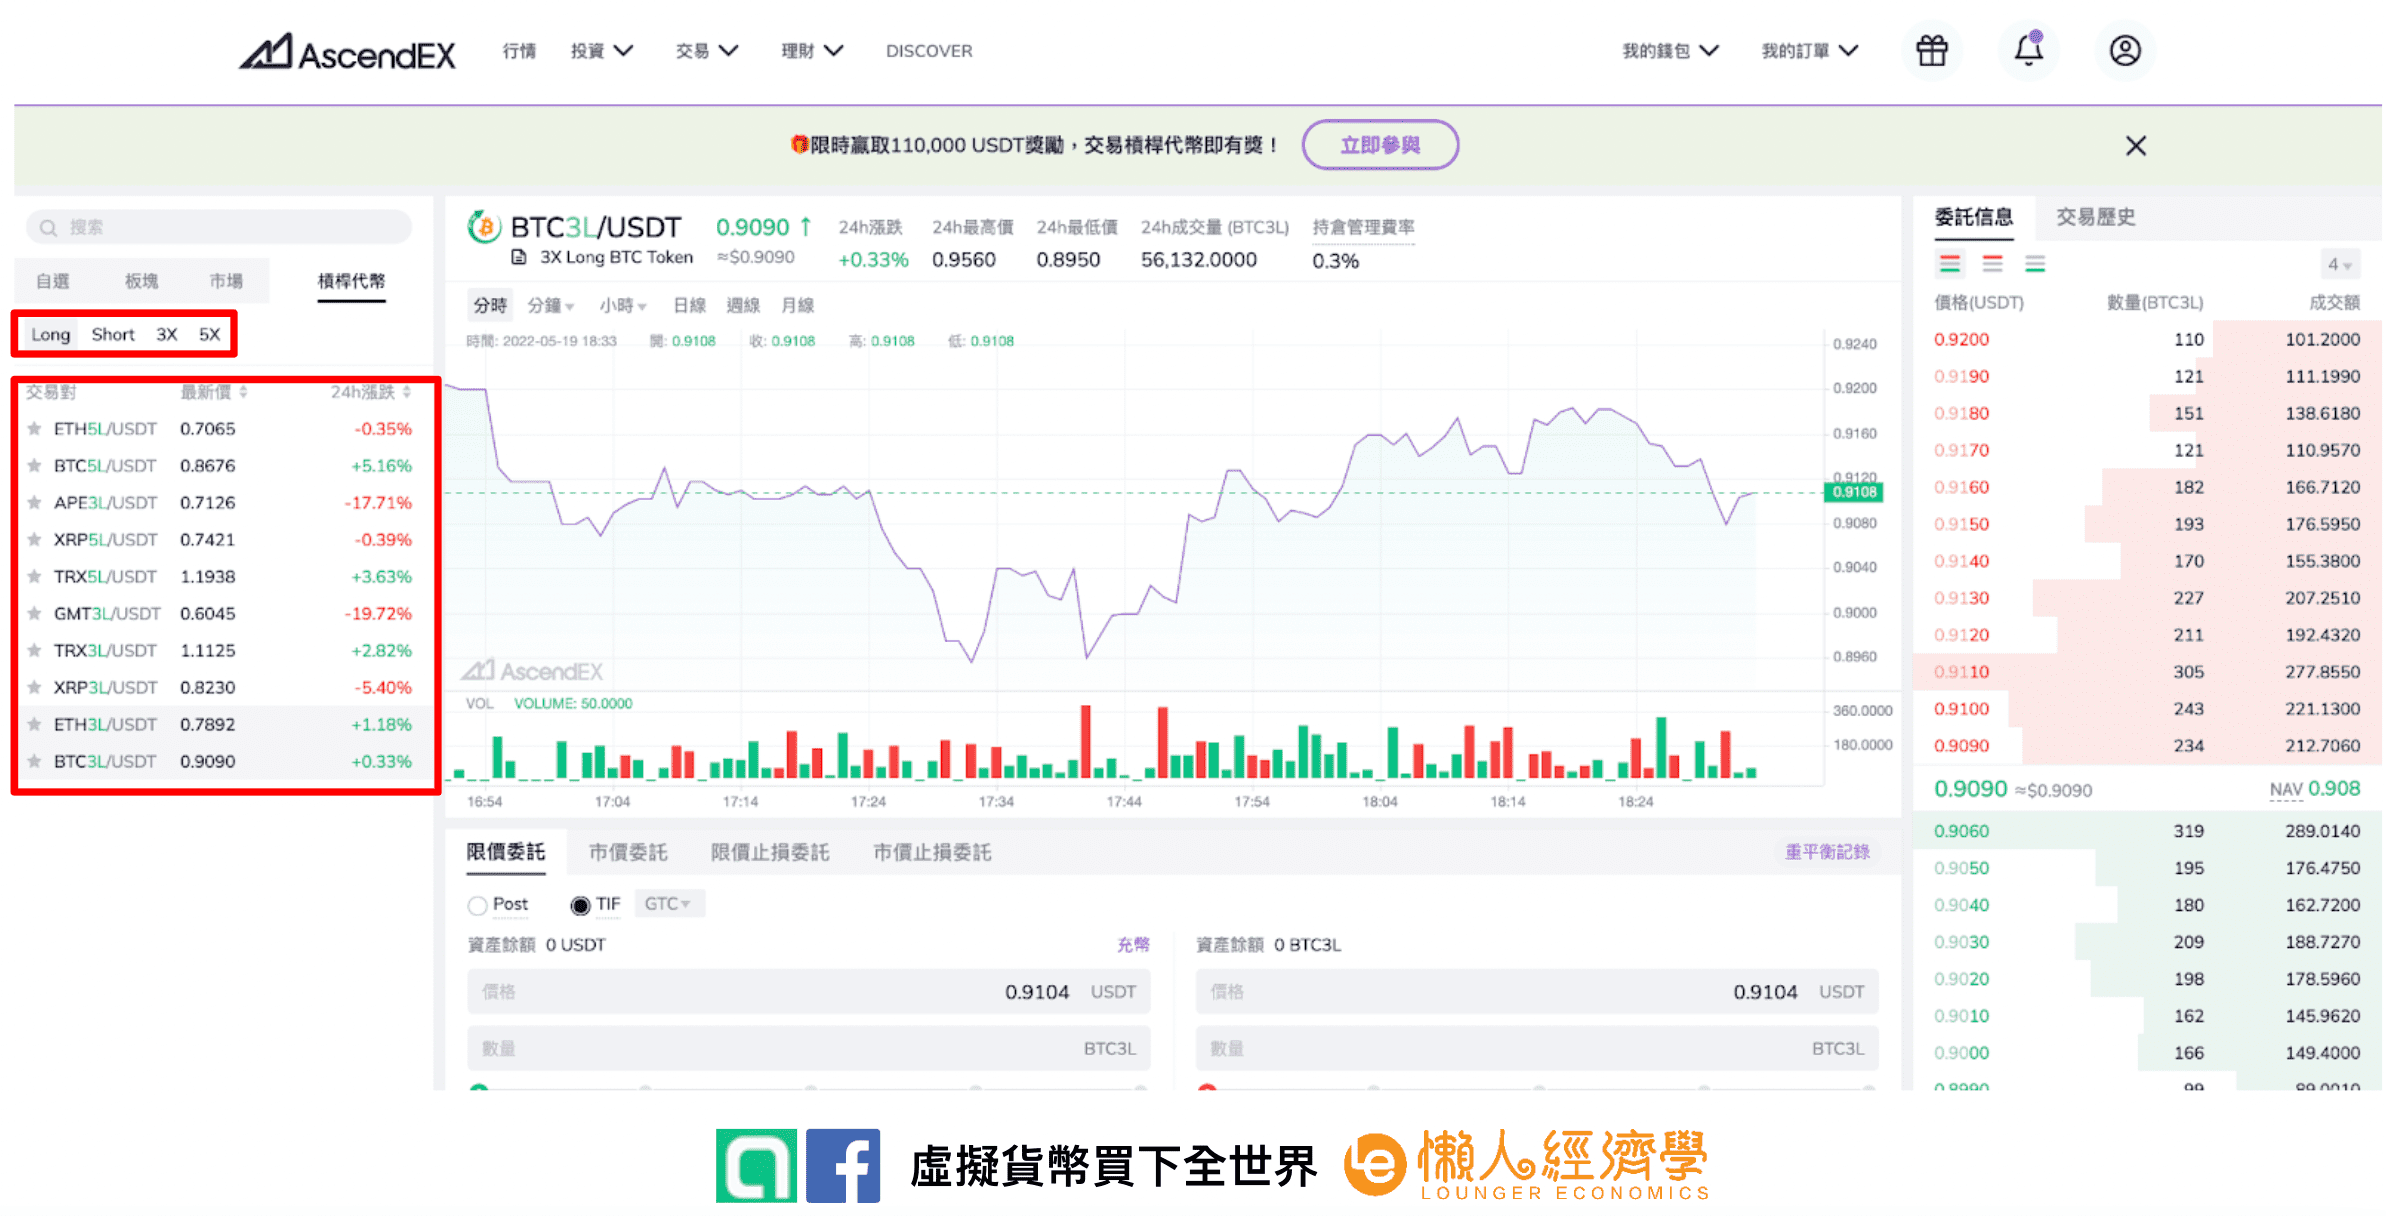Screen dimensions: 2386x1216
Task: Open the token document icon beside 3X Long BTC Token
Action: [x=519, y=257]
